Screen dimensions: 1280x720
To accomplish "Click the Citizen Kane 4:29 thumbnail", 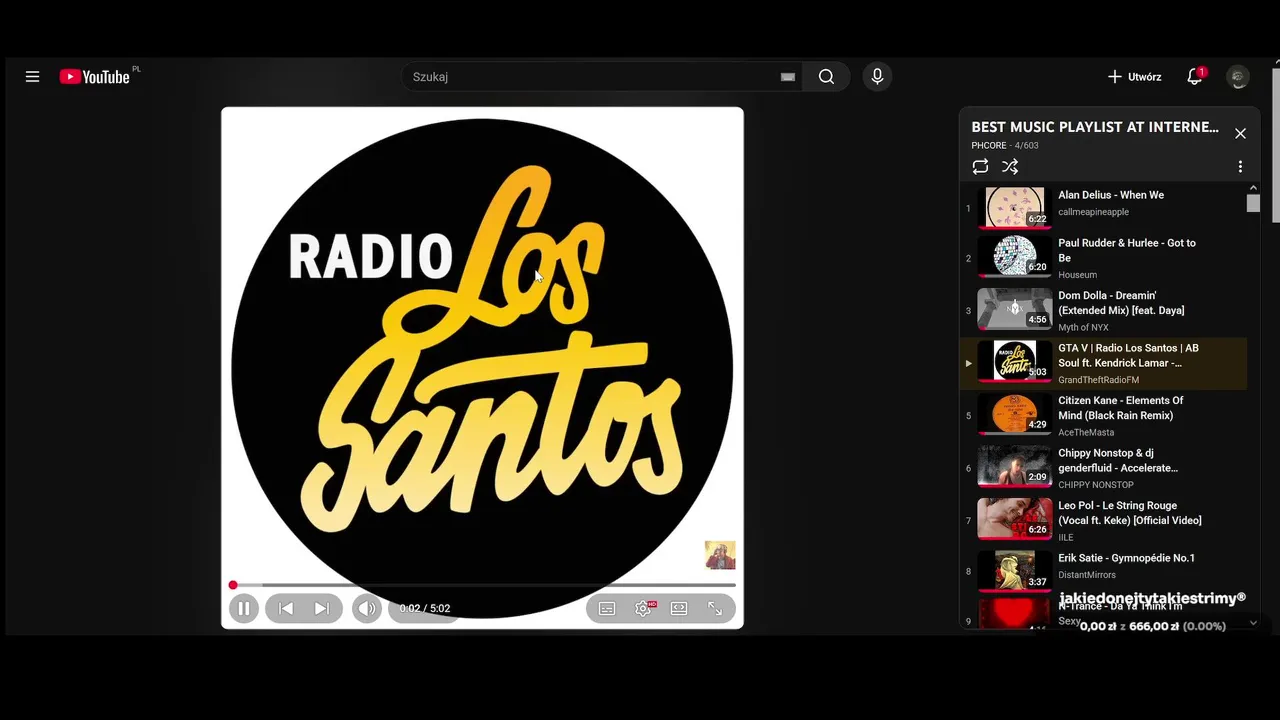I will tap(1014, 414).
